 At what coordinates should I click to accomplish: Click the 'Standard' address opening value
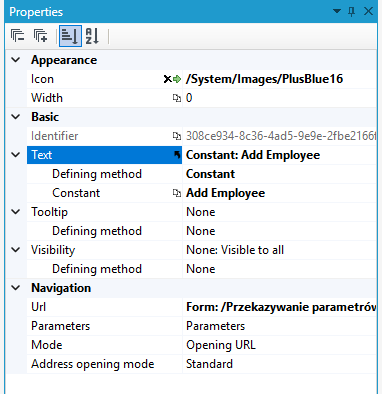[209, 364]
